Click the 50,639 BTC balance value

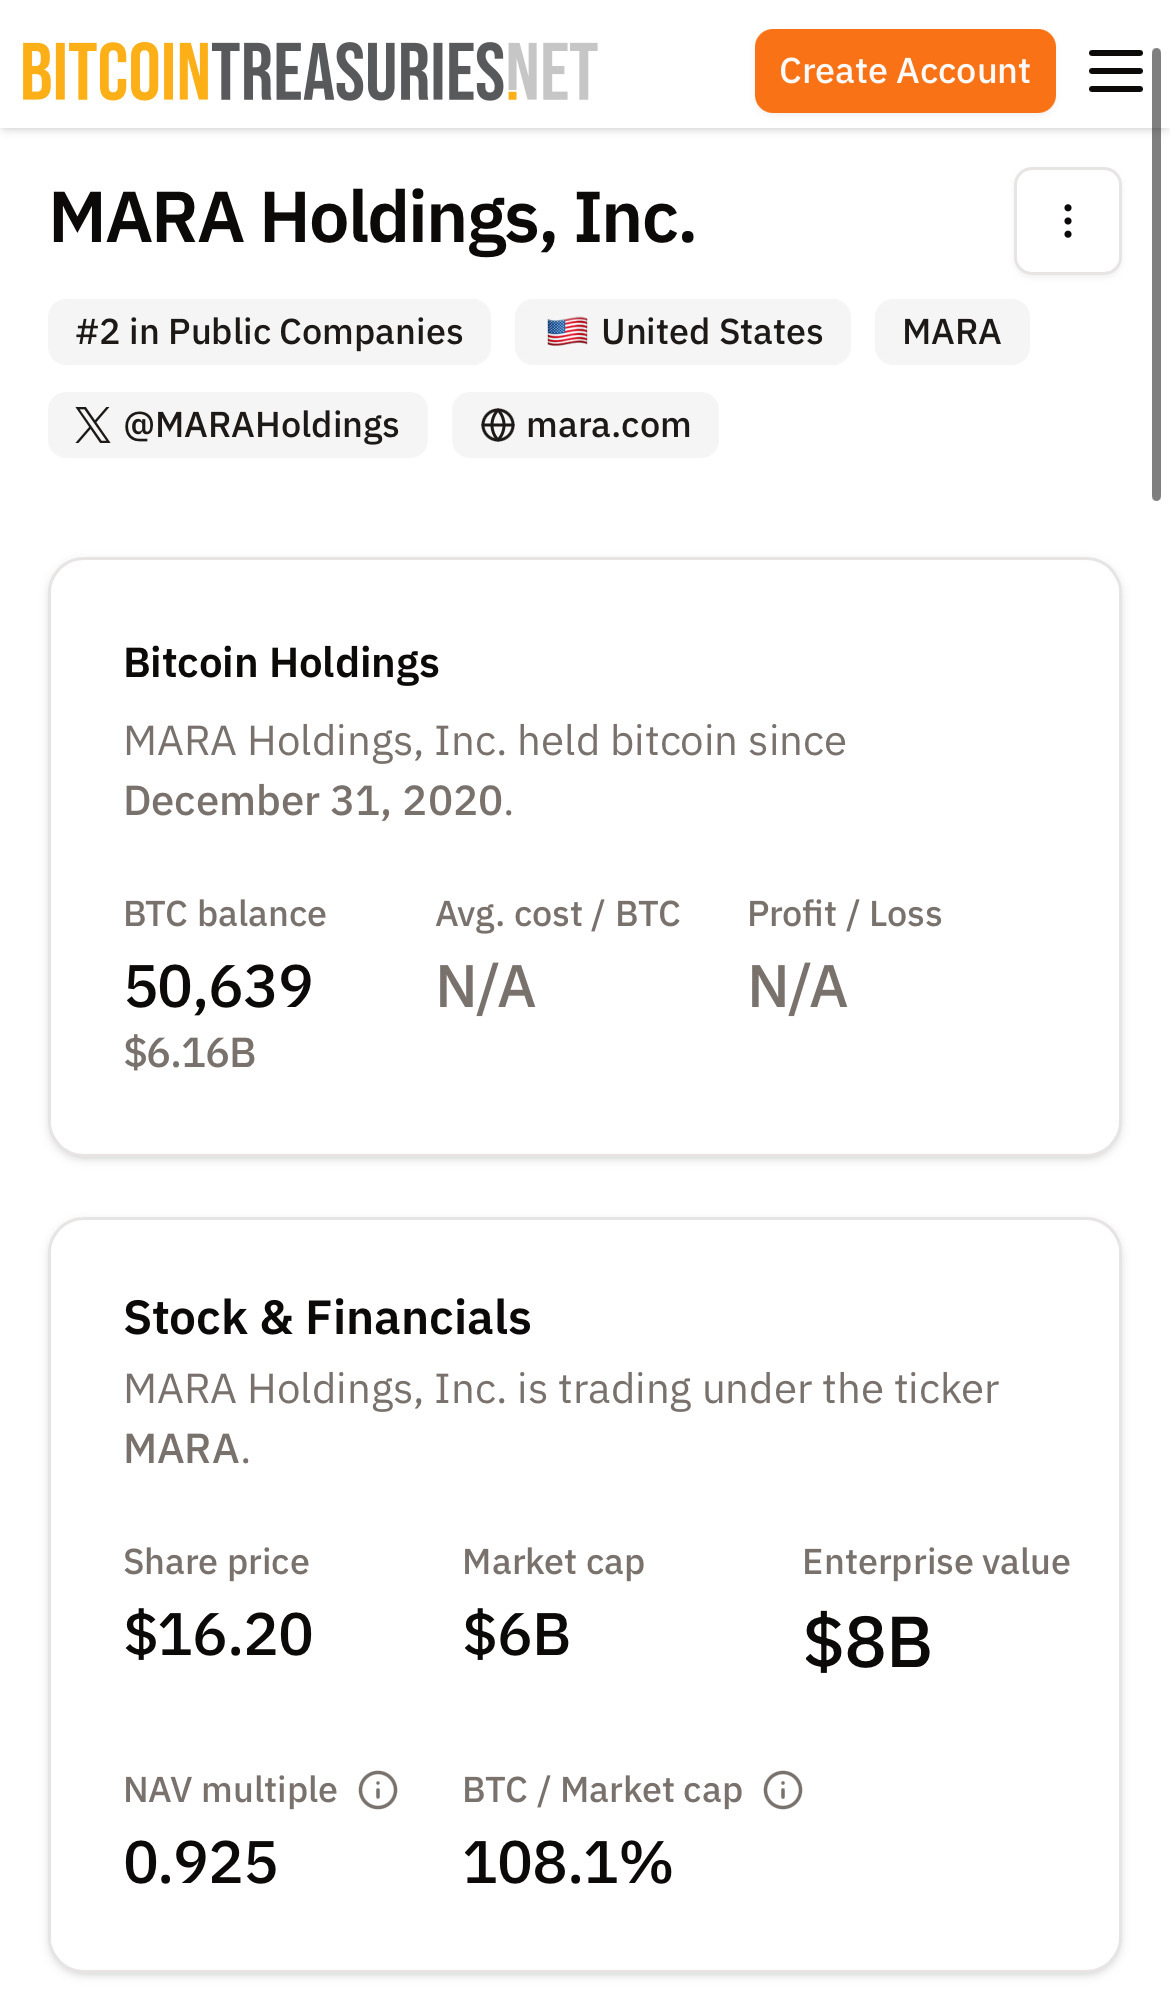[x=218, y=987]
